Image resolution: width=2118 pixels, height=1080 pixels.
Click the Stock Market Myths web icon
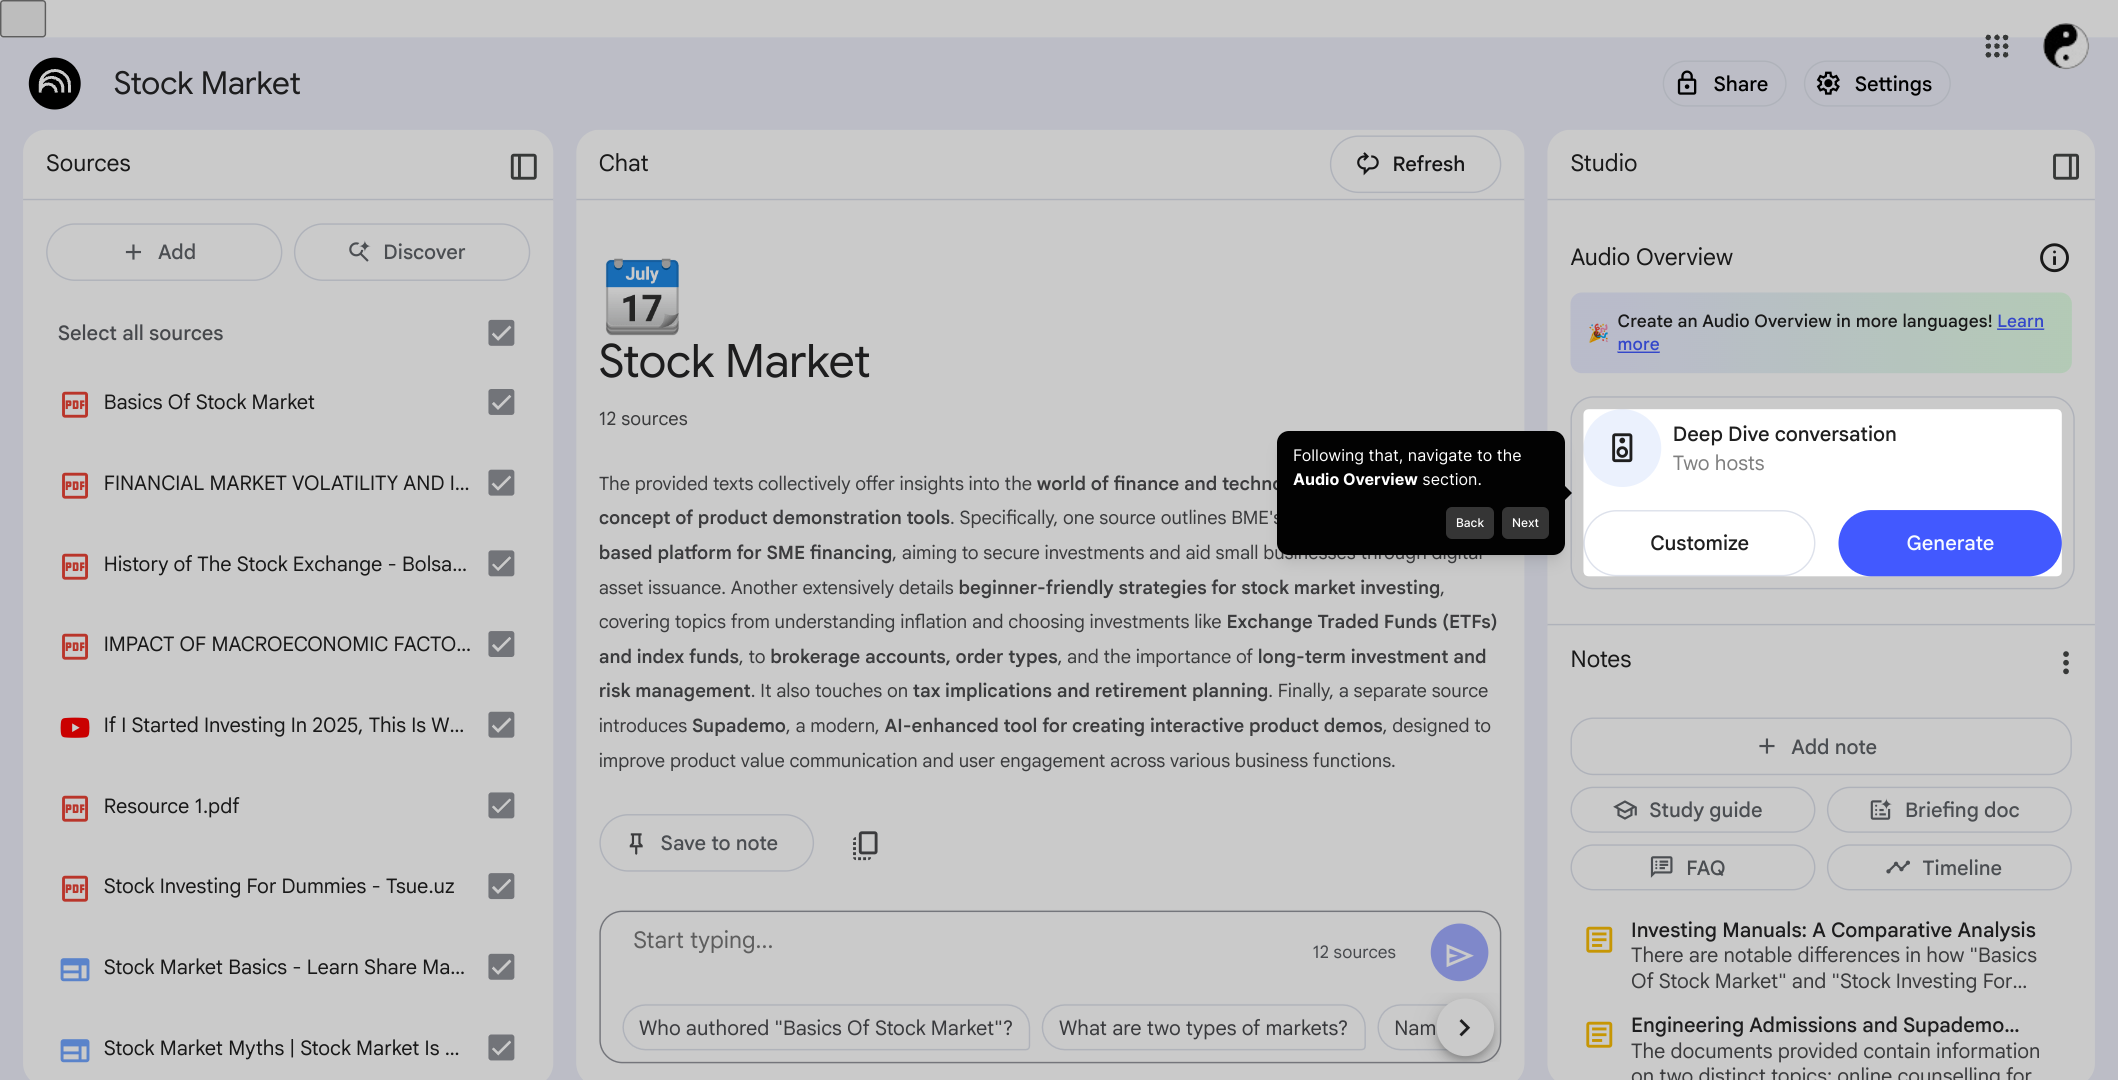tap(75, 1050)
